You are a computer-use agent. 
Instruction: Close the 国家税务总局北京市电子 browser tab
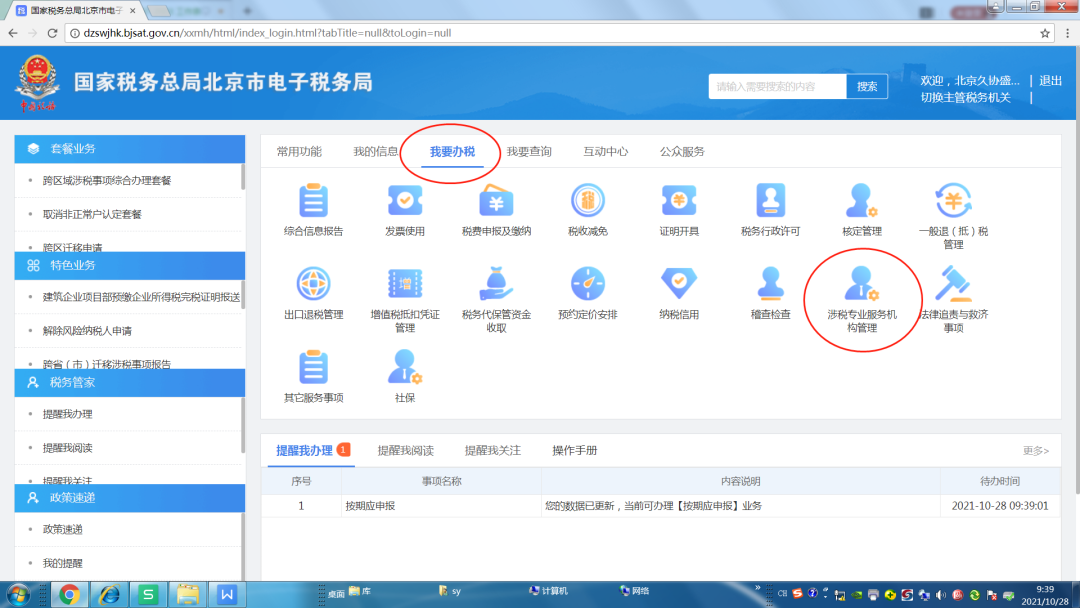tap(132, 10)
